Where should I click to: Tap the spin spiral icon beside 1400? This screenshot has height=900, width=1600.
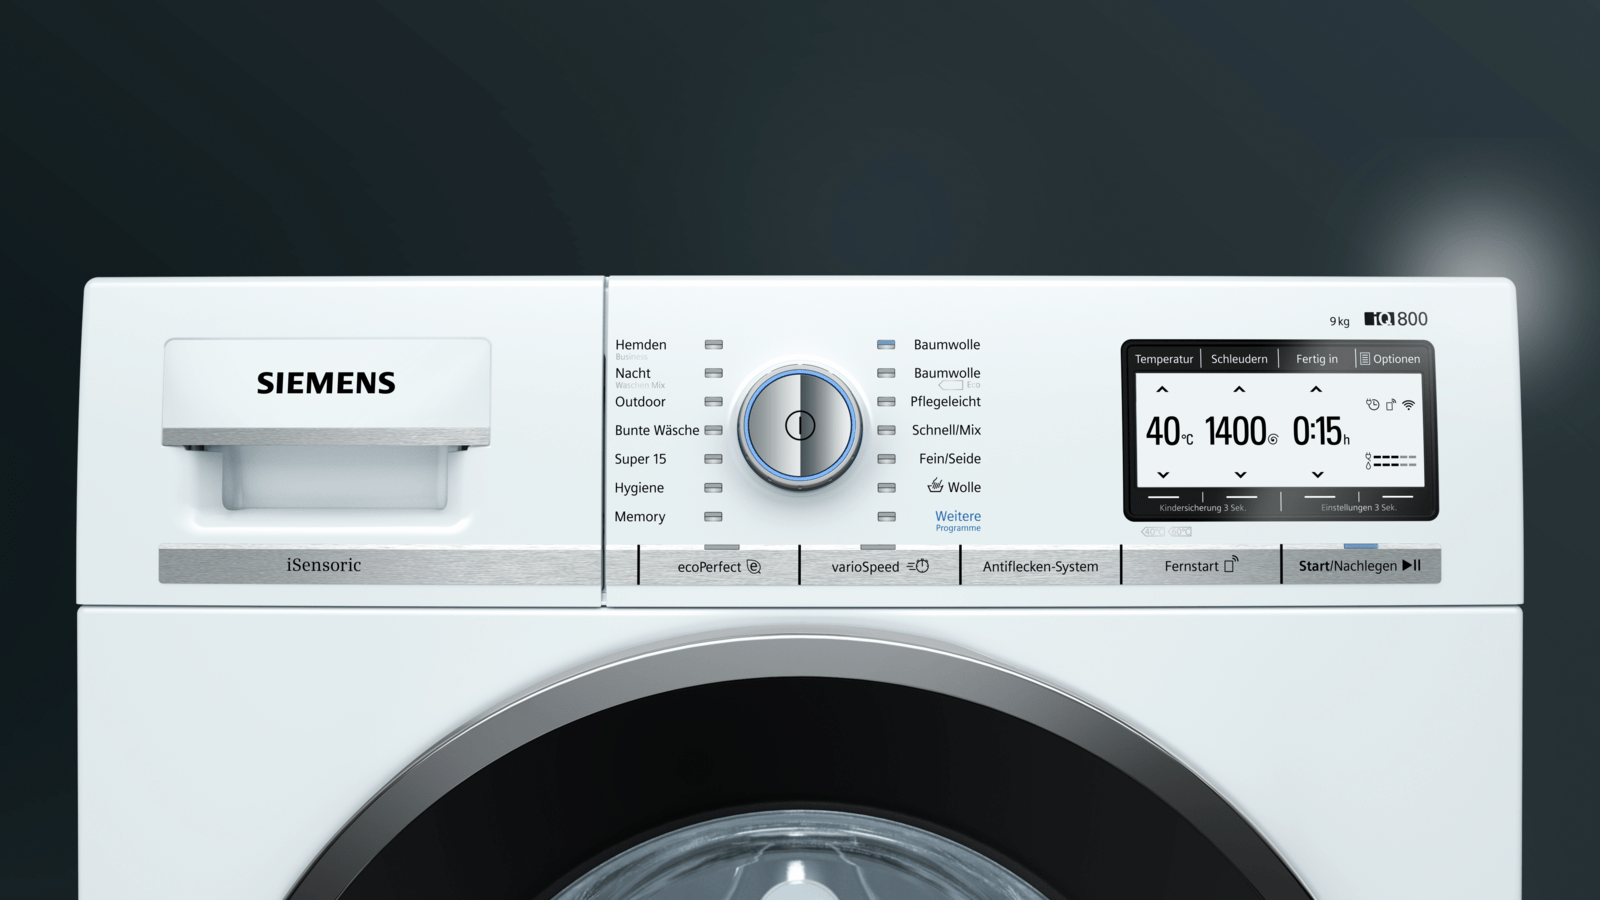coord(1273,439)
